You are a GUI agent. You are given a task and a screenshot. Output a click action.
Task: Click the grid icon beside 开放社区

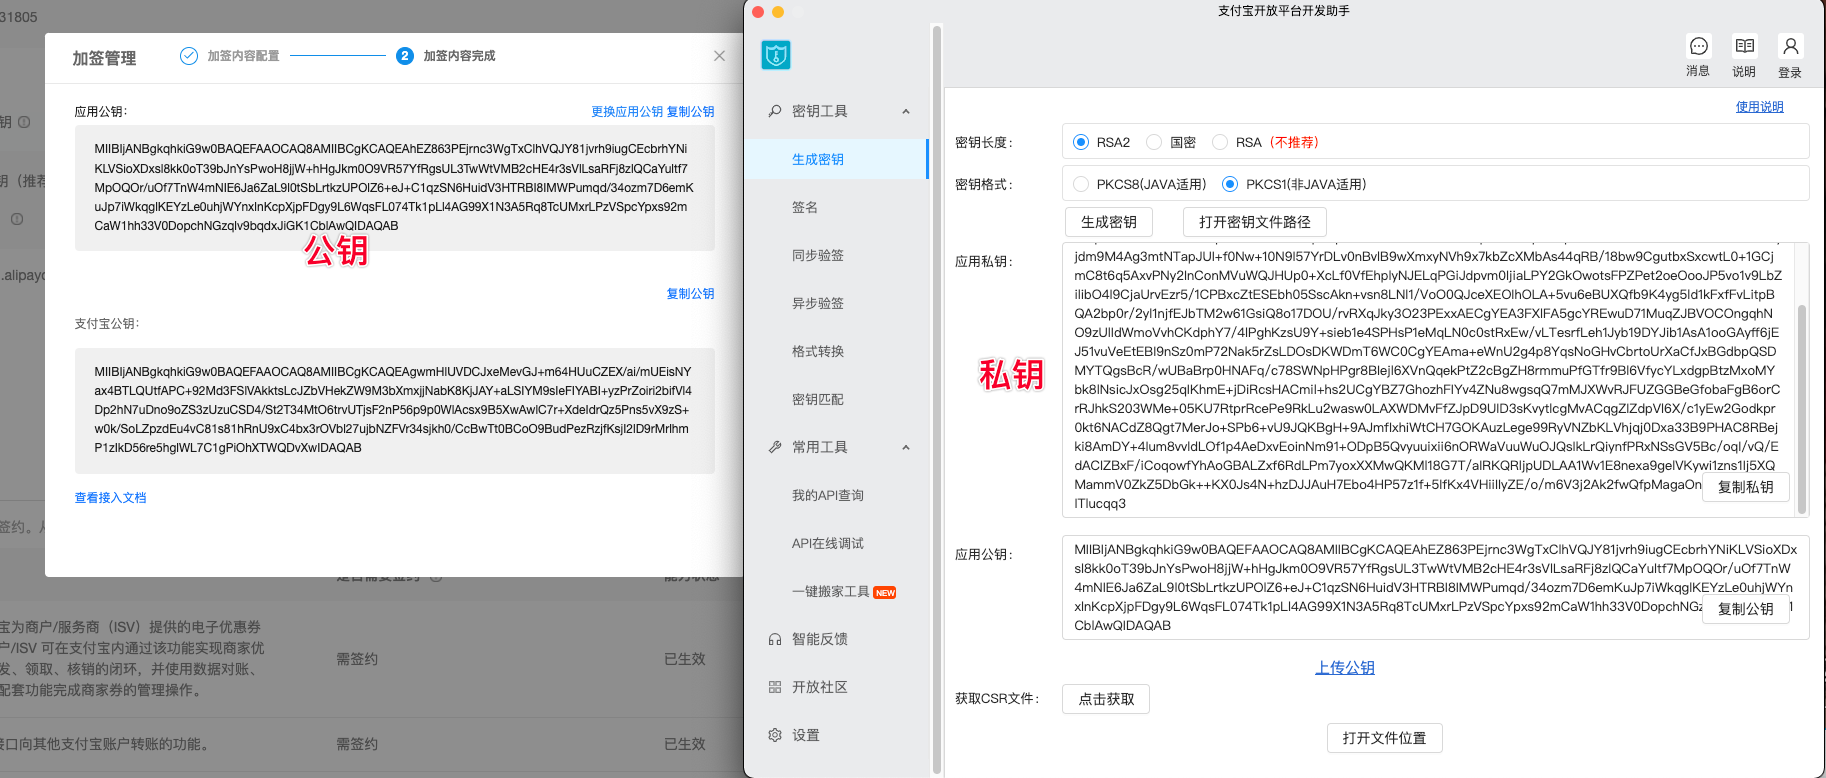pyautogui.click(x=775, y=687)
